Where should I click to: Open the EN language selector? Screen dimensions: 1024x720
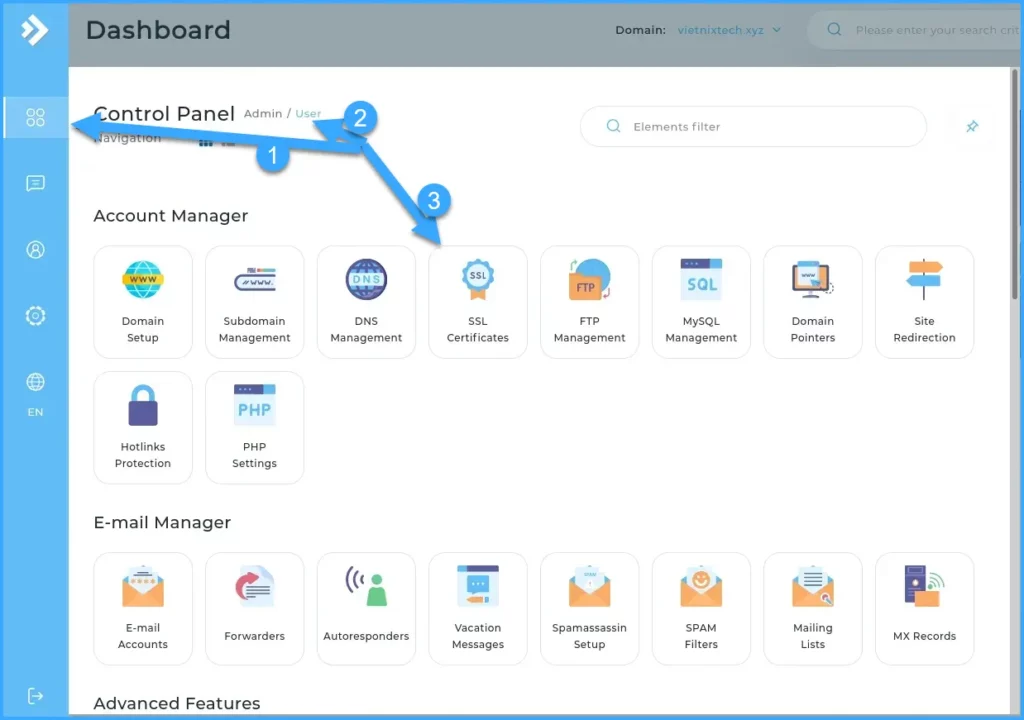[35, 393]
